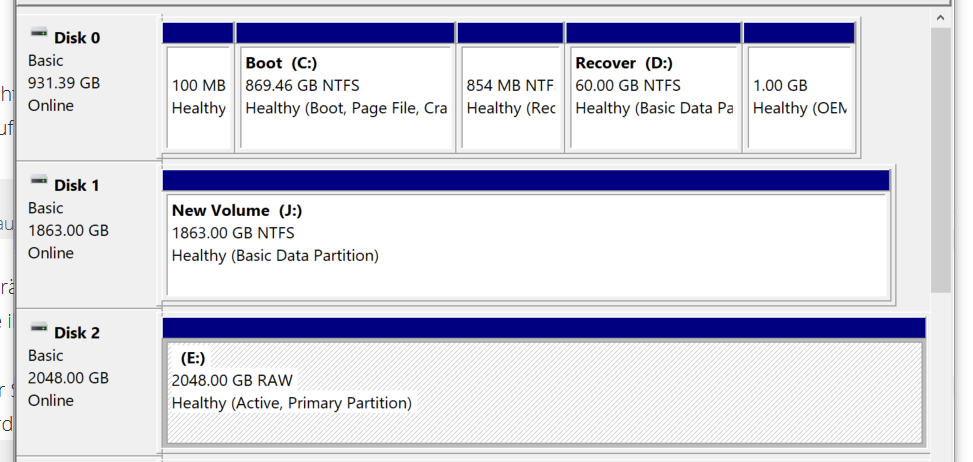Click the blue header above the (E:) volume

pos(543,328)
